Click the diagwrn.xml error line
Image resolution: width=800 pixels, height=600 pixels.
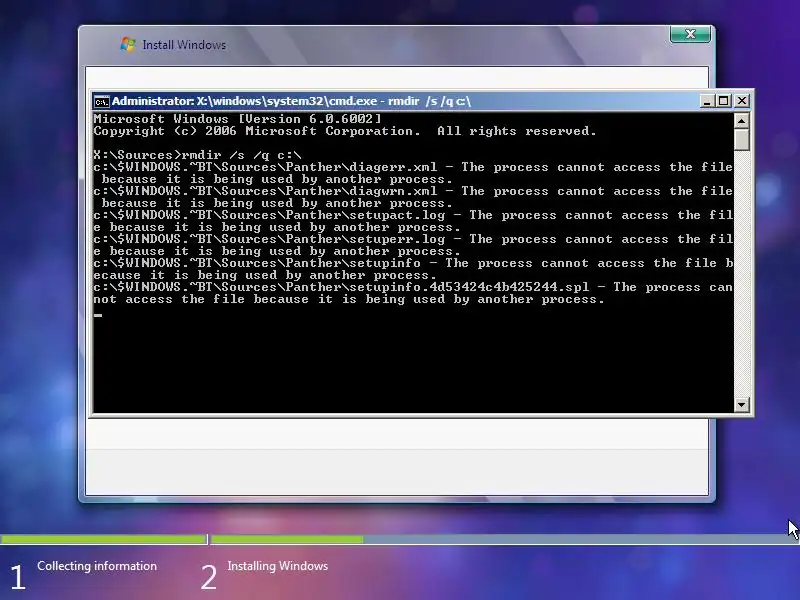[413, 197]
